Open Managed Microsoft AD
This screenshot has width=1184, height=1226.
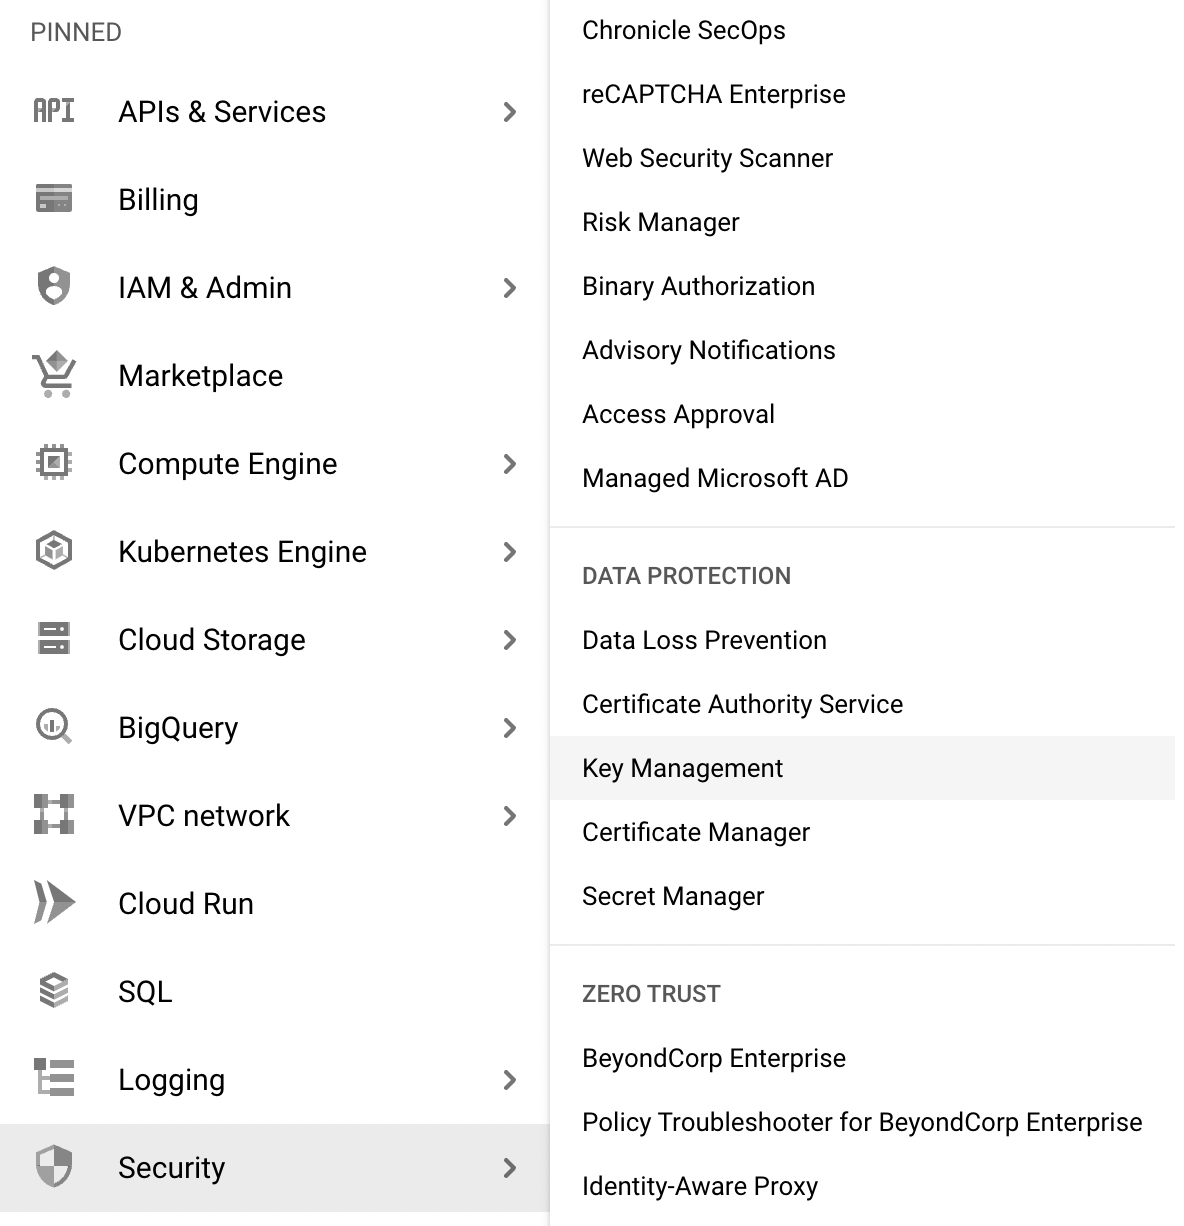715,478
